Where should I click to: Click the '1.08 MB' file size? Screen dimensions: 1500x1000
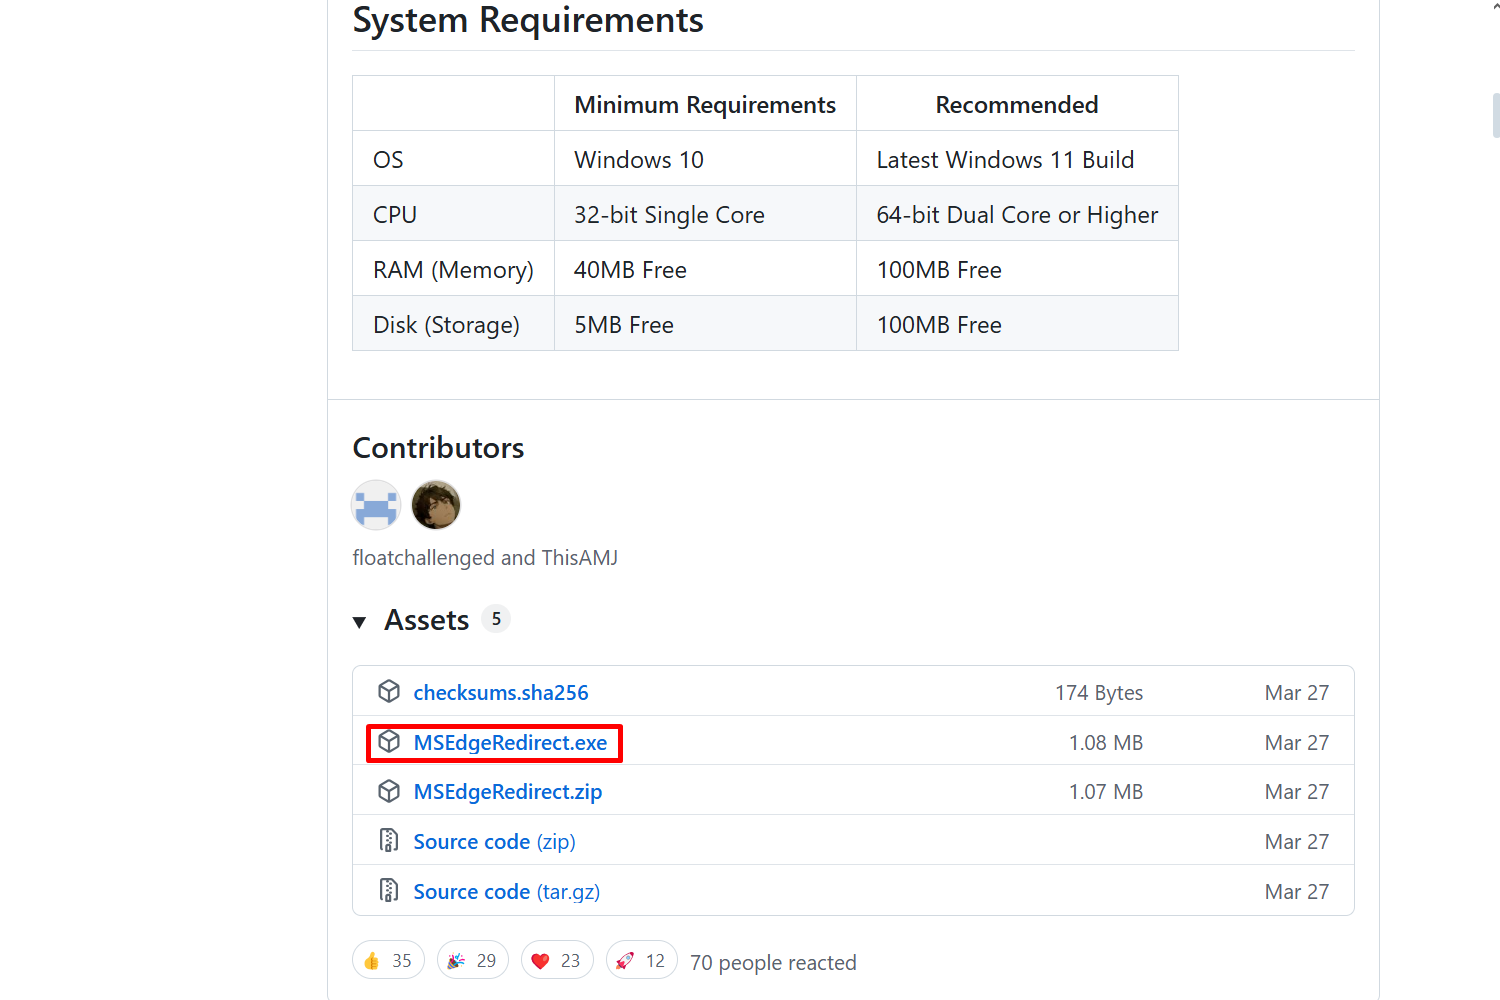[x=1106, y=743]
